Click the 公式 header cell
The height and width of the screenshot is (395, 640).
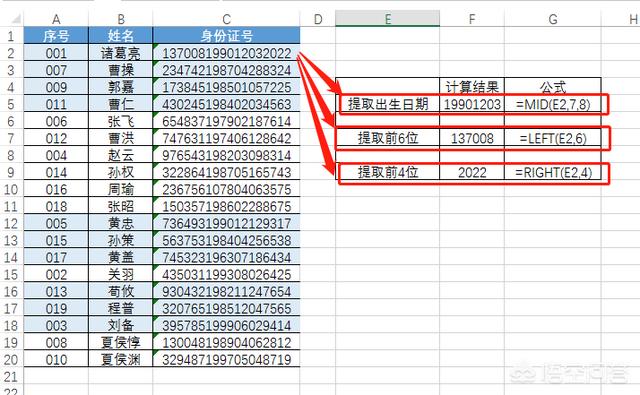[x=553, y=86]
